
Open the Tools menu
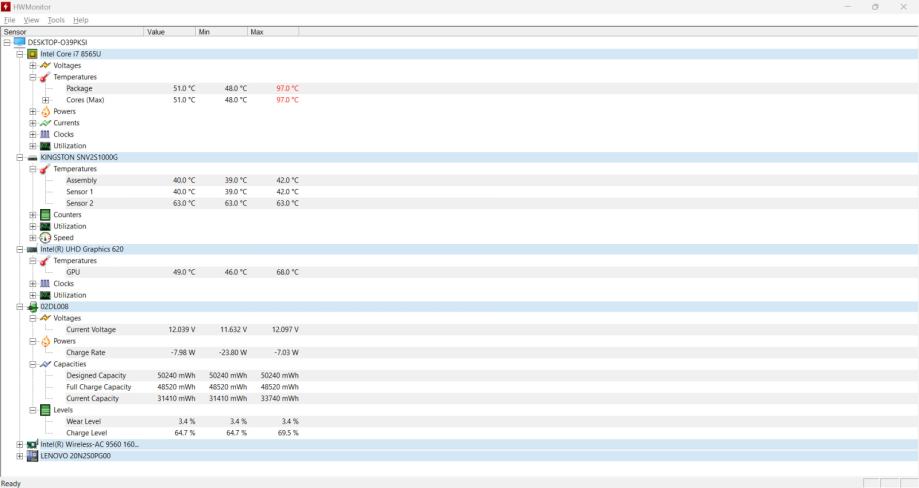[x=56, y=20]
